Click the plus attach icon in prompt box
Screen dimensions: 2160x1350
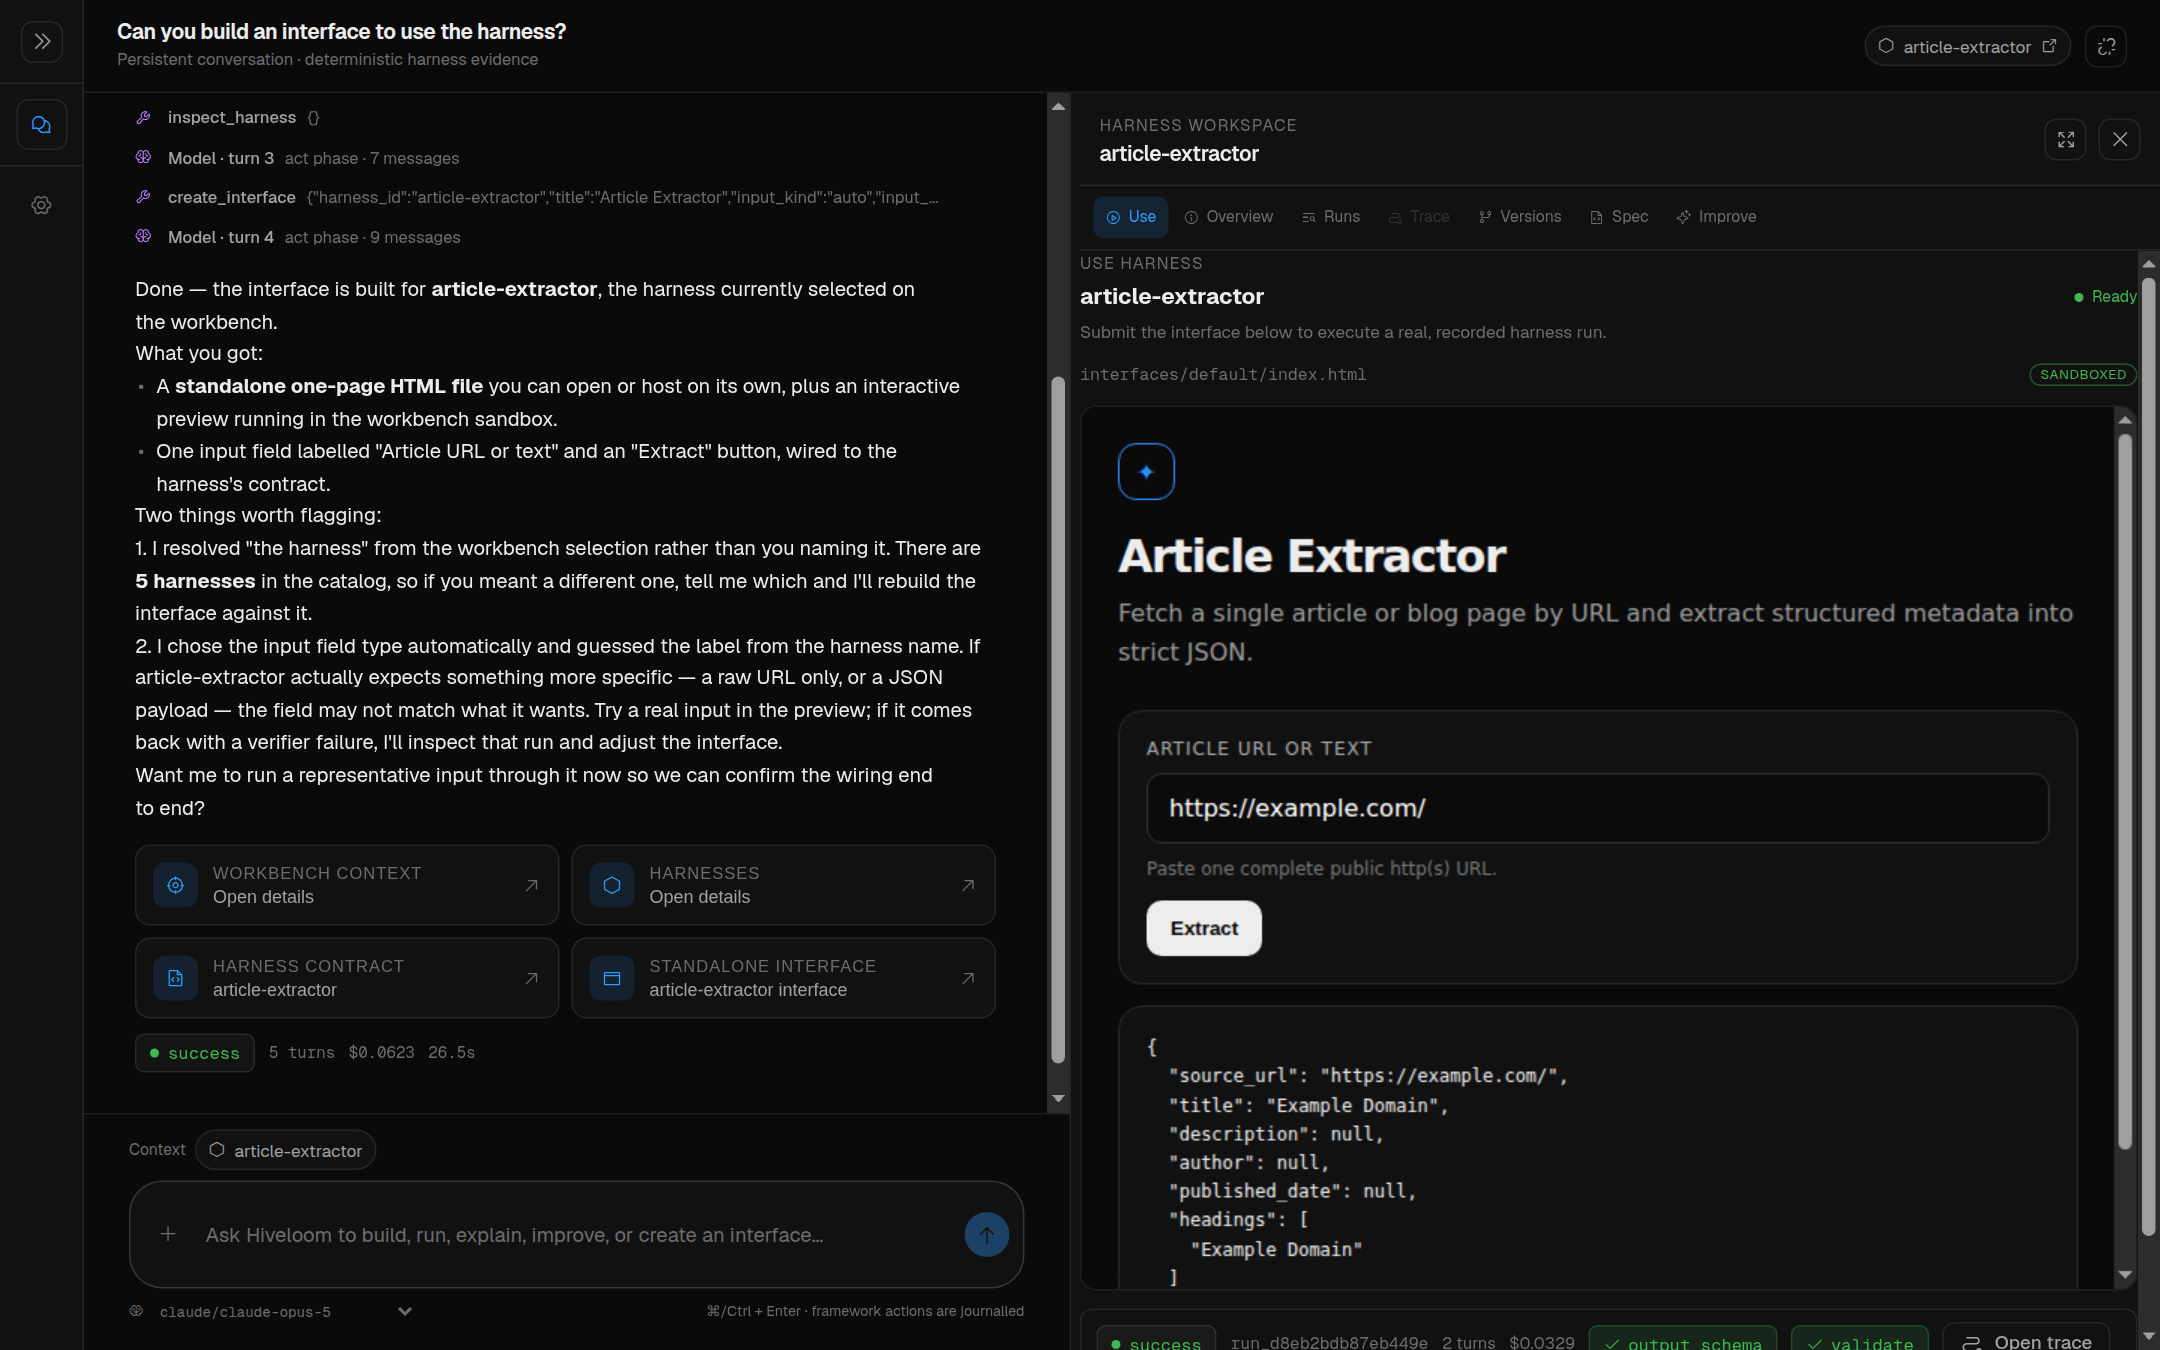pos(168,1234)
